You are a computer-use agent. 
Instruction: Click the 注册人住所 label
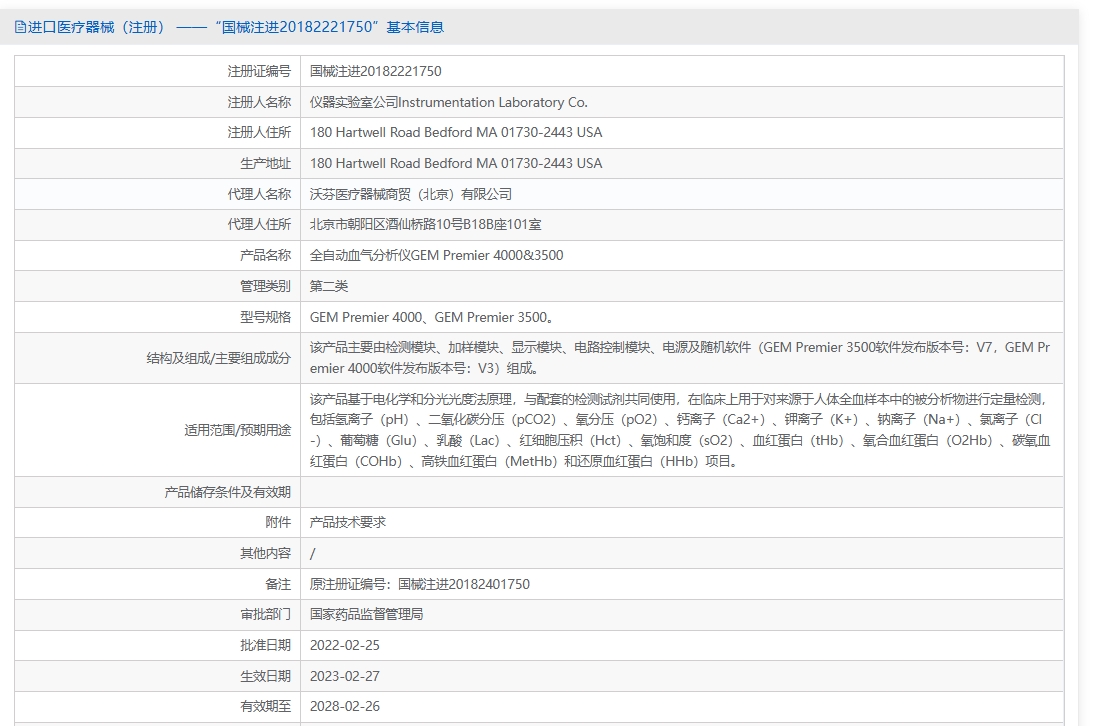click(x=259, y=132)
